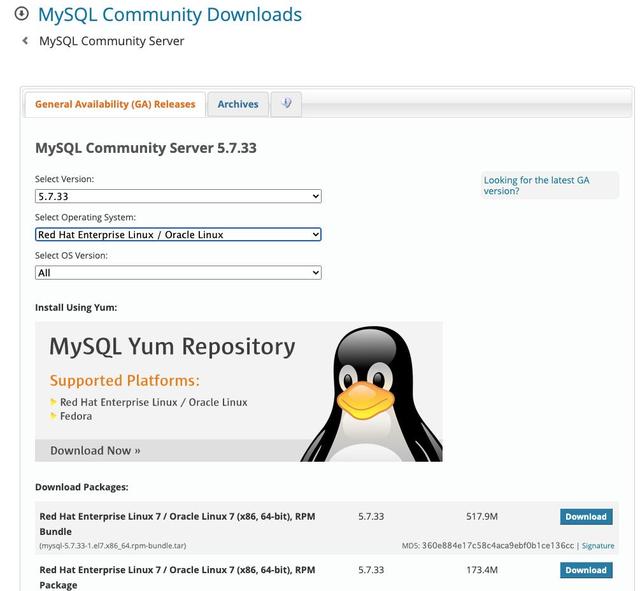640x591 pixels.
Task: Click the 'Install Using Yum:' label
Action: [x=76, y=308]
